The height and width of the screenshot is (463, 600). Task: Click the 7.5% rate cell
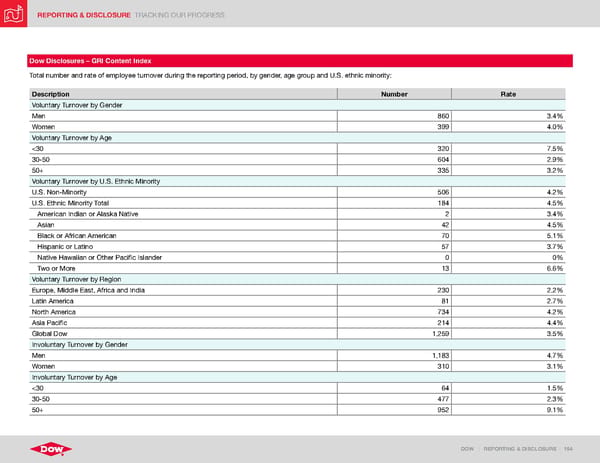pos(509,149)
